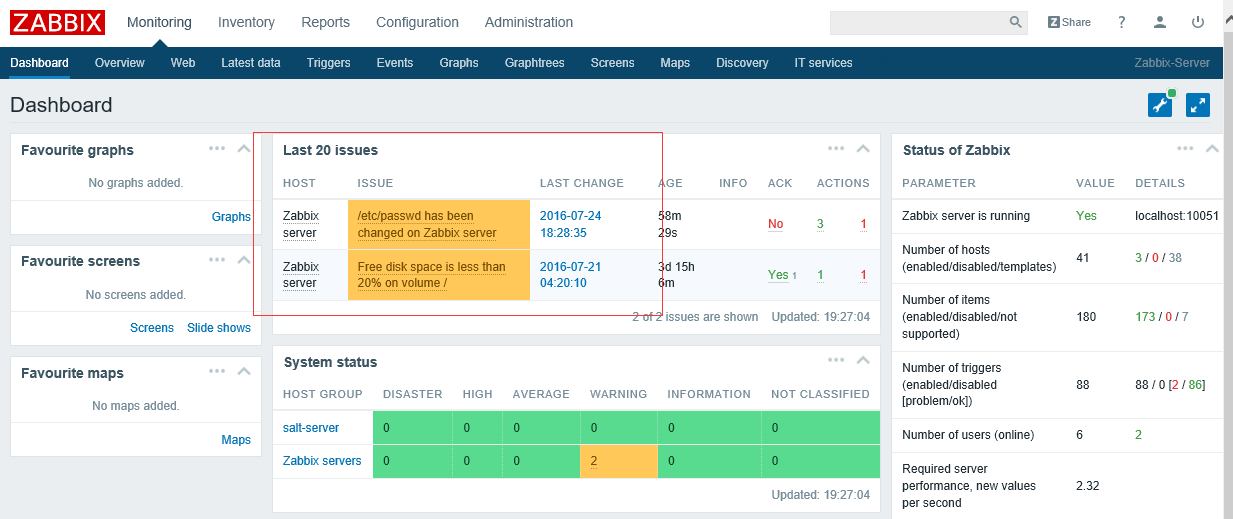Open Favourite screens widget options dots
Viewport: 1233px width, 519px height.
click(217, 259)
